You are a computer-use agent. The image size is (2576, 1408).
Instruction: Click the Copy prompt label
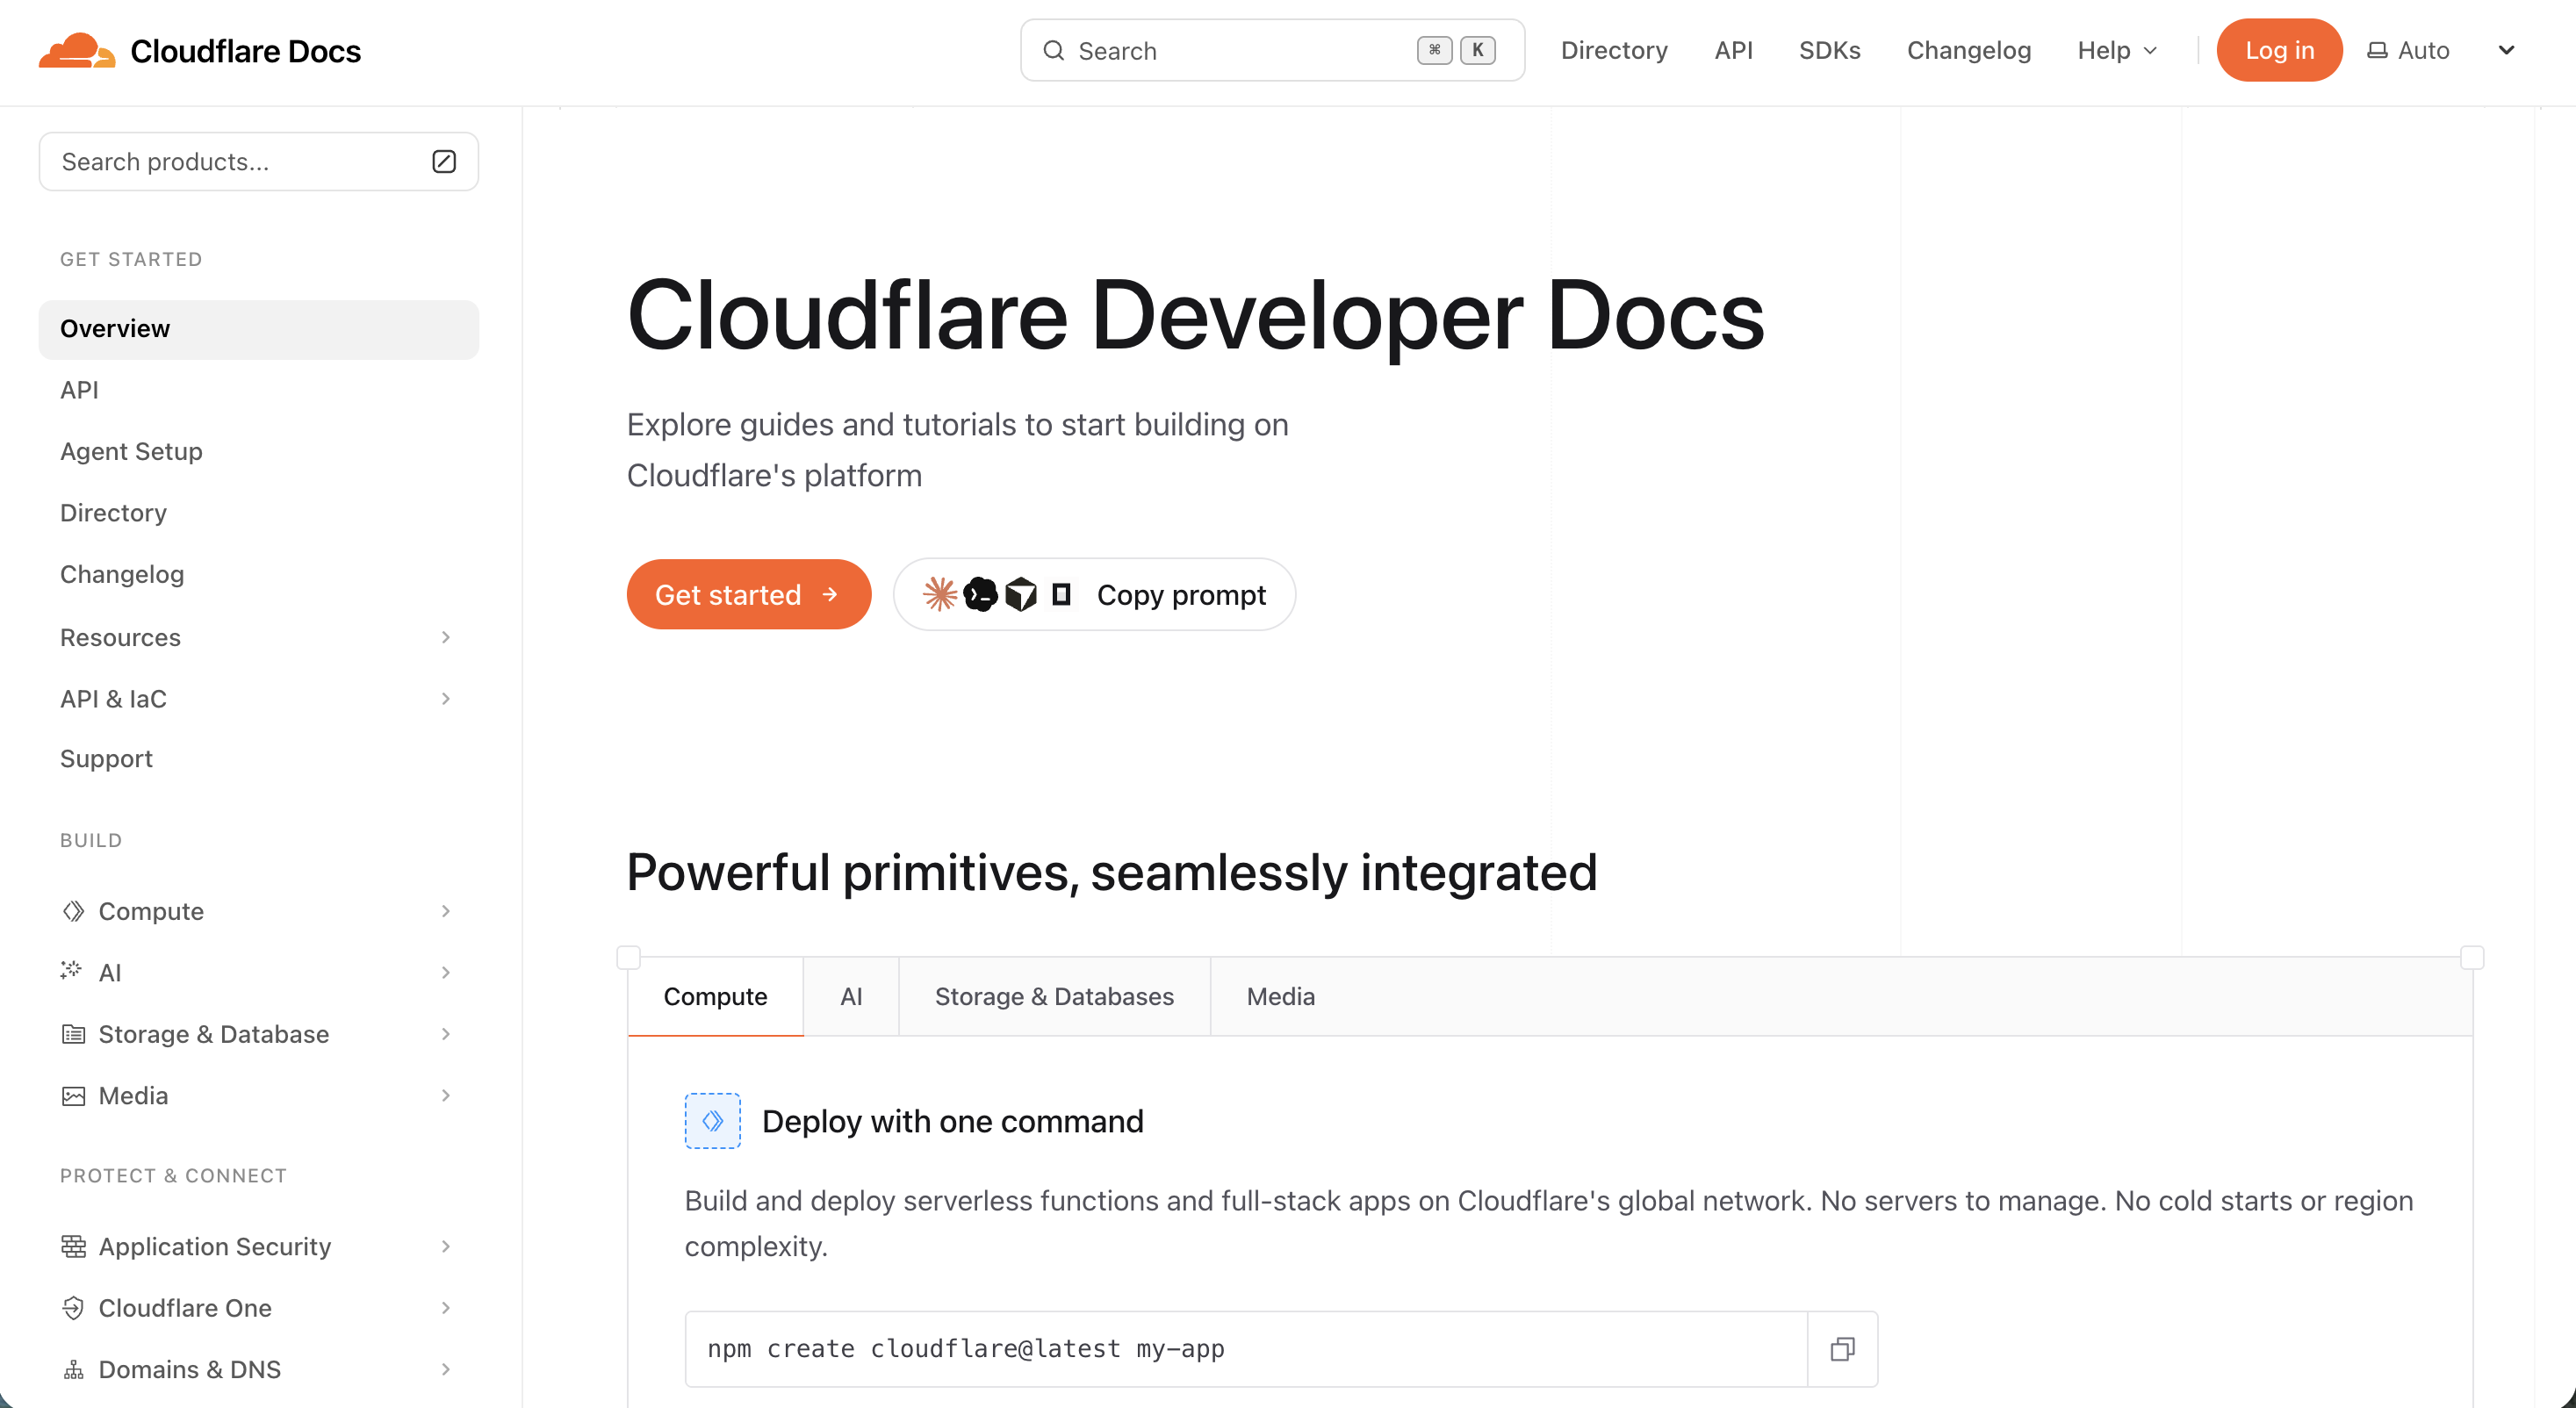coord(1181,595)
